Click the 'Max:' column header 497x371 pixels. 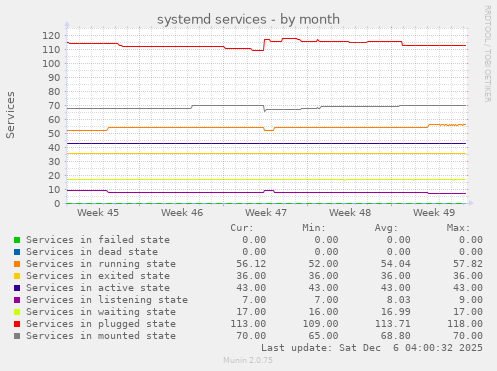pos(458,228)
